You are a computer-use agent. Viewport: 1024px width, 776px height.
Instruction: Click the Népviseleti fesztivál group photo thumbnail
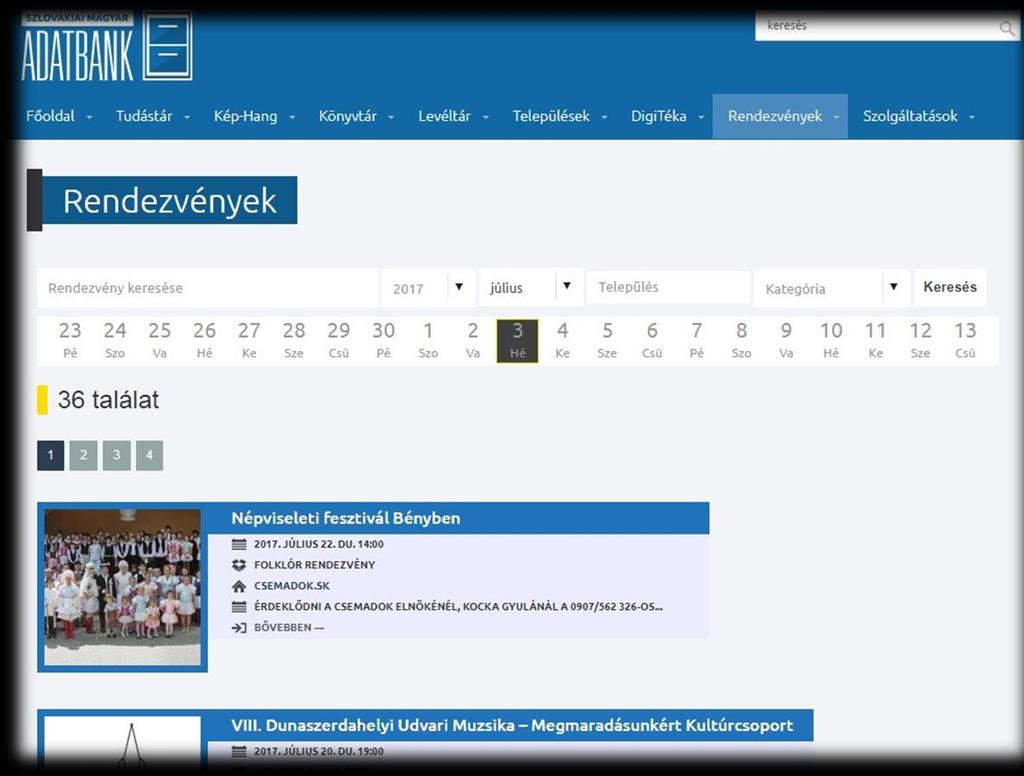tap(123, 587)
